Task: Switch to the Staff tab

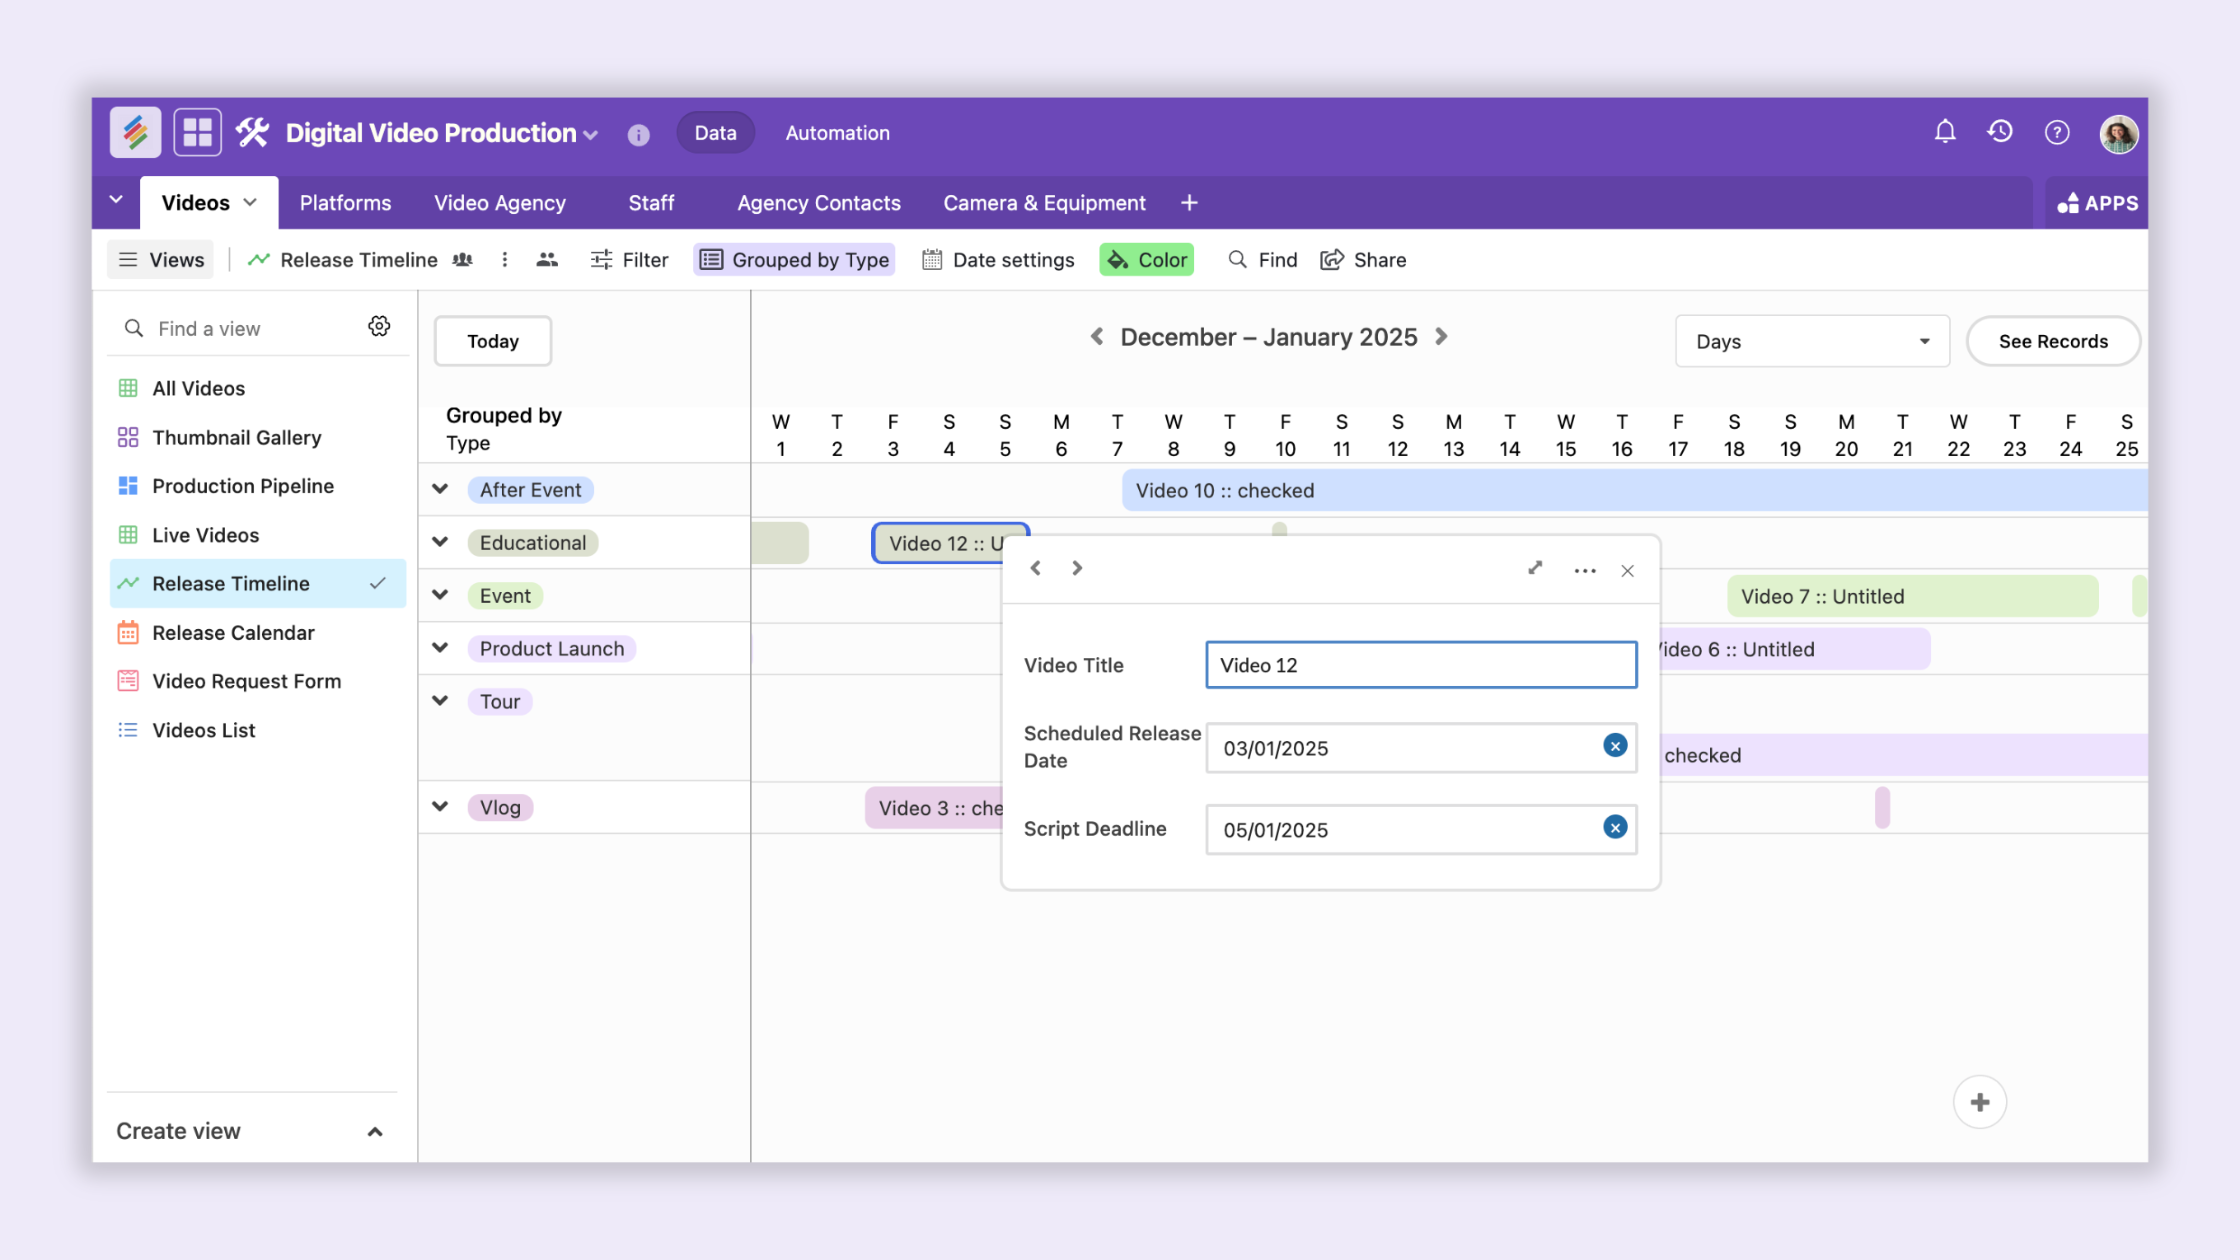Action: pyautogui.click(x=651, y=203)
